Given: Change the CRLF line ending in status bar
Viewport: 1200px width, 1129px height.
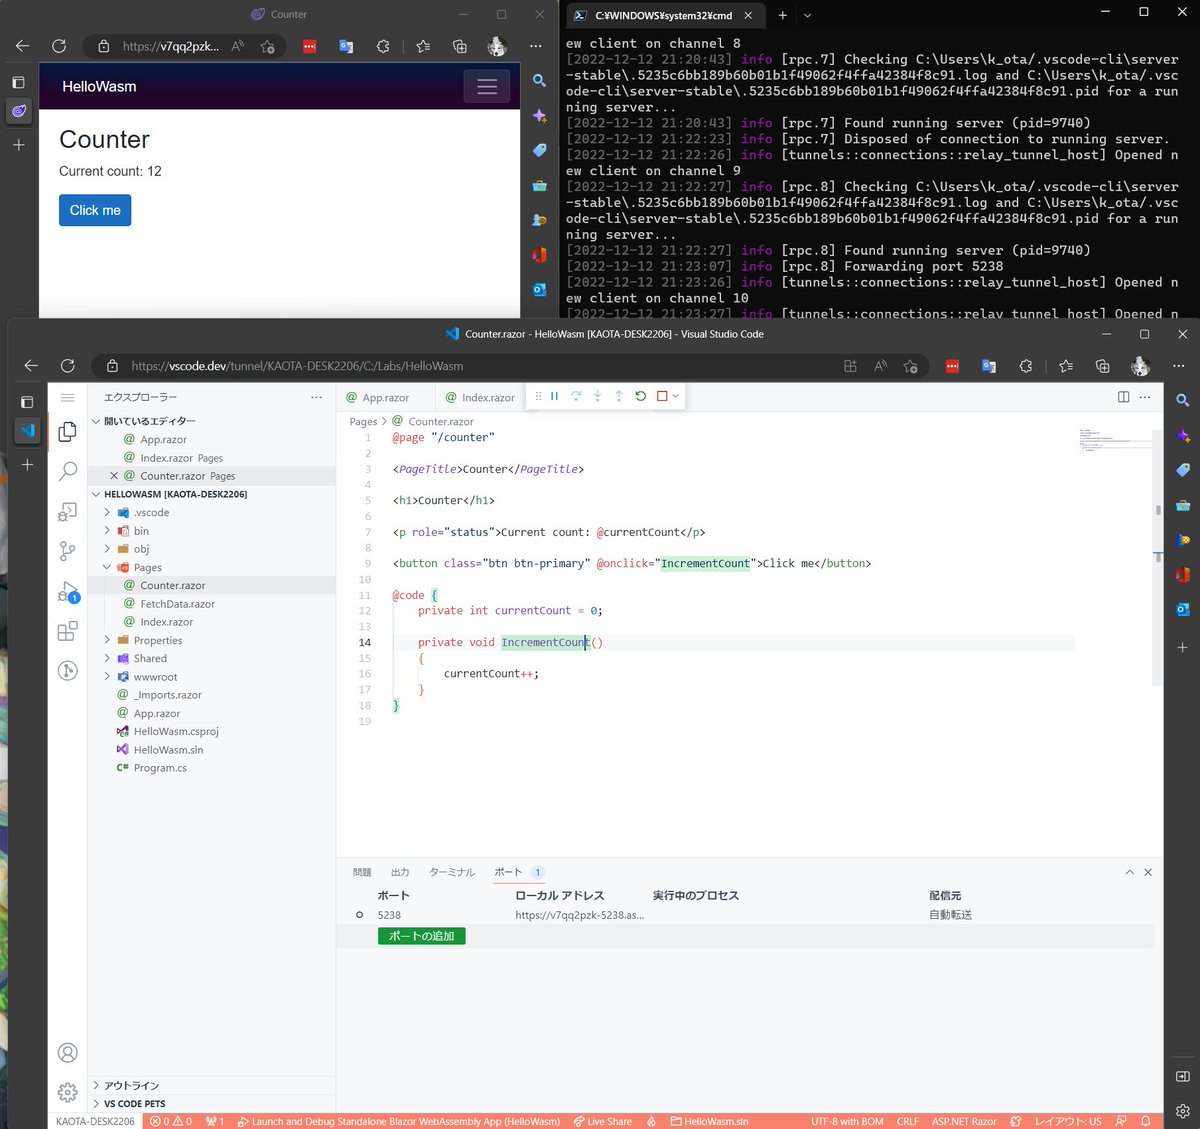Looking at the screenshot, I should (907, 1121).
